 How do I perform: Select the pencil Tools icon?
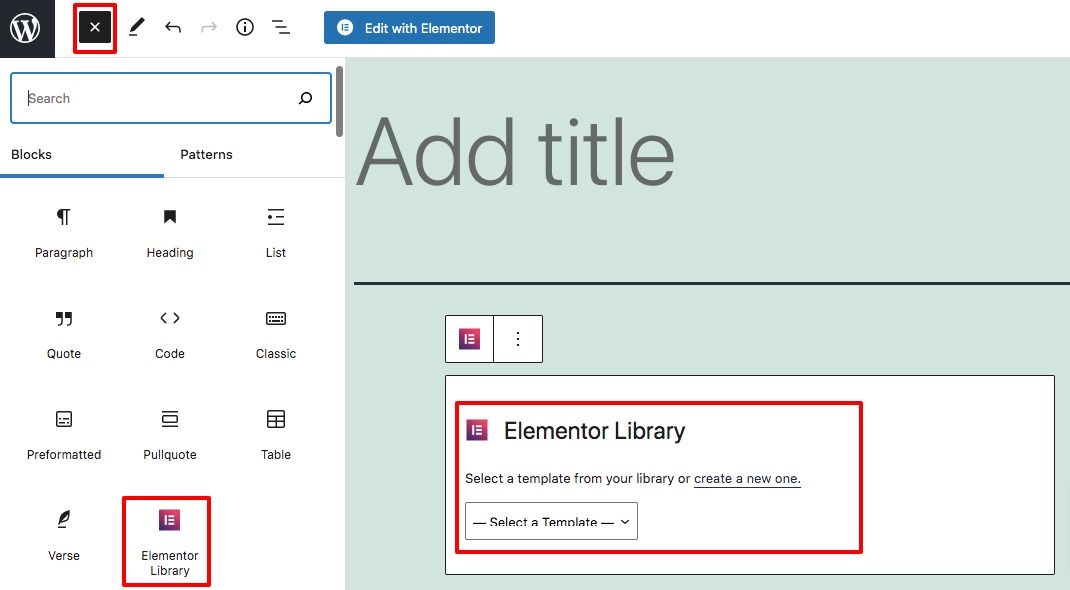coord(136,27)
